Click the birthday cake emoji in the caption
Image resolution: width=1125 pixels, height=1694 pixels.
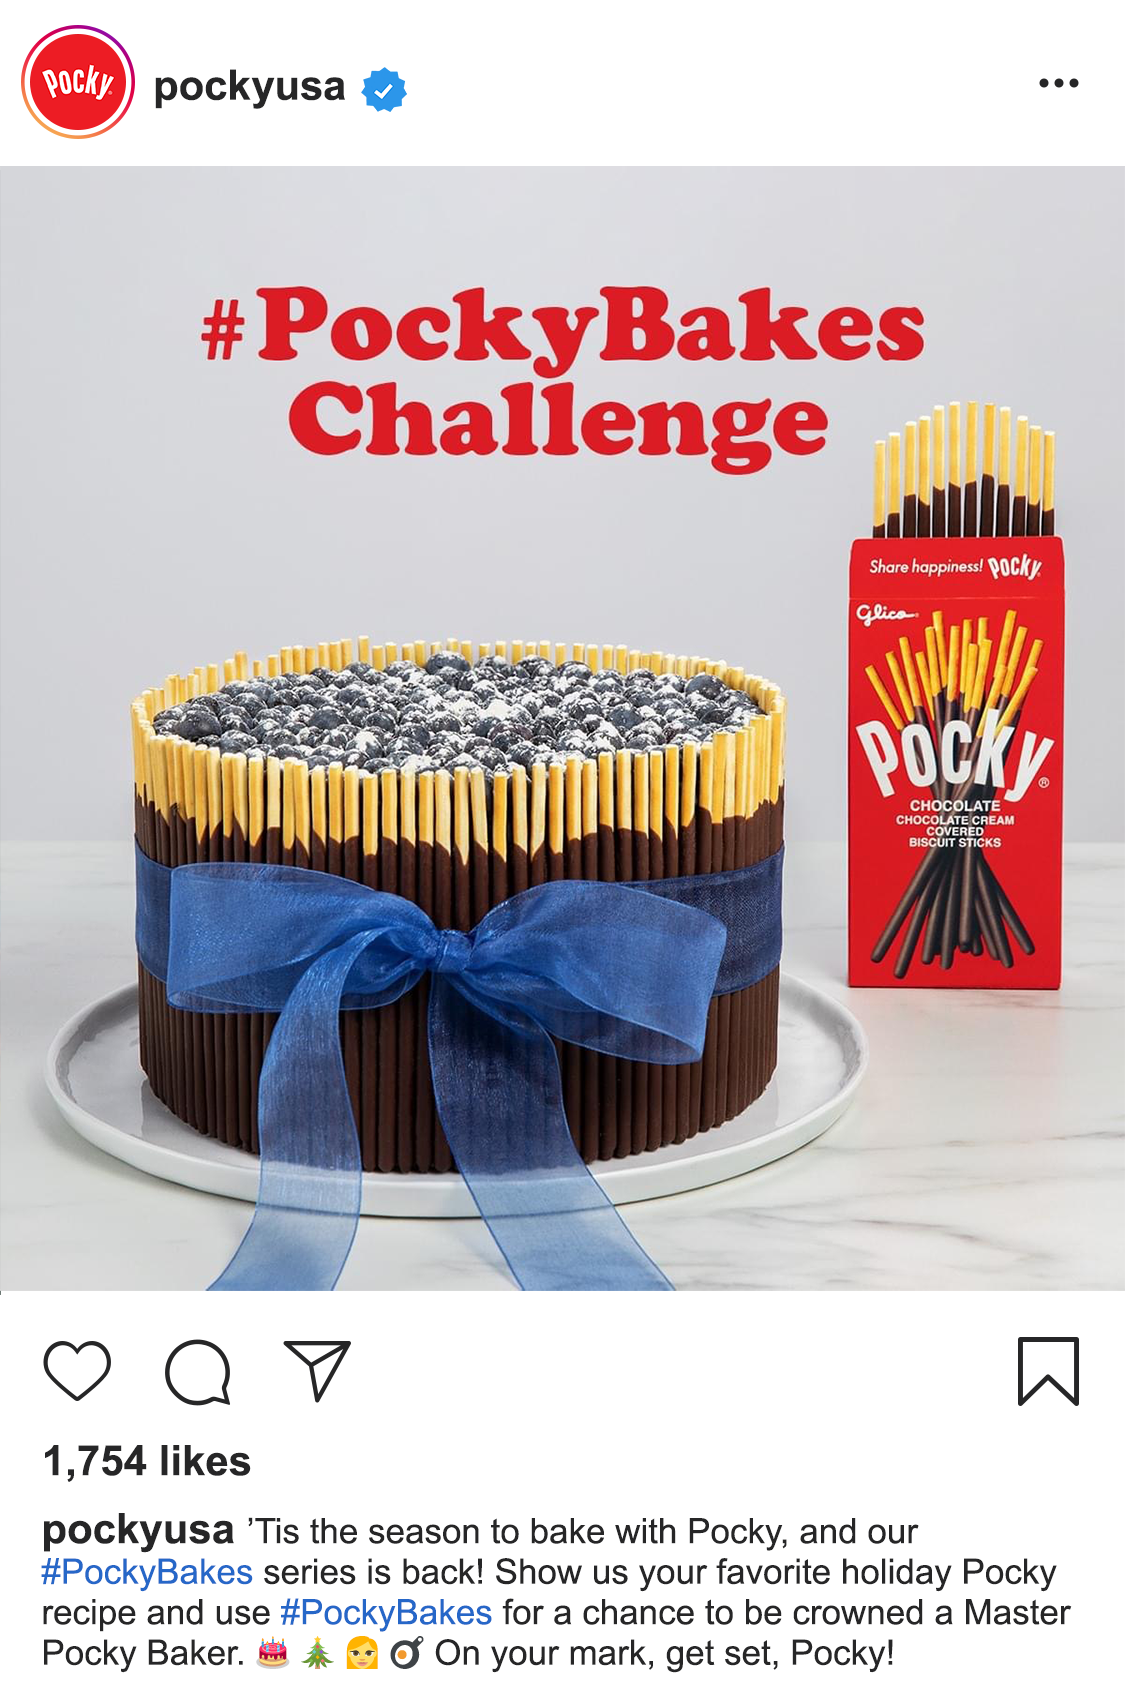pos(272,1653)
